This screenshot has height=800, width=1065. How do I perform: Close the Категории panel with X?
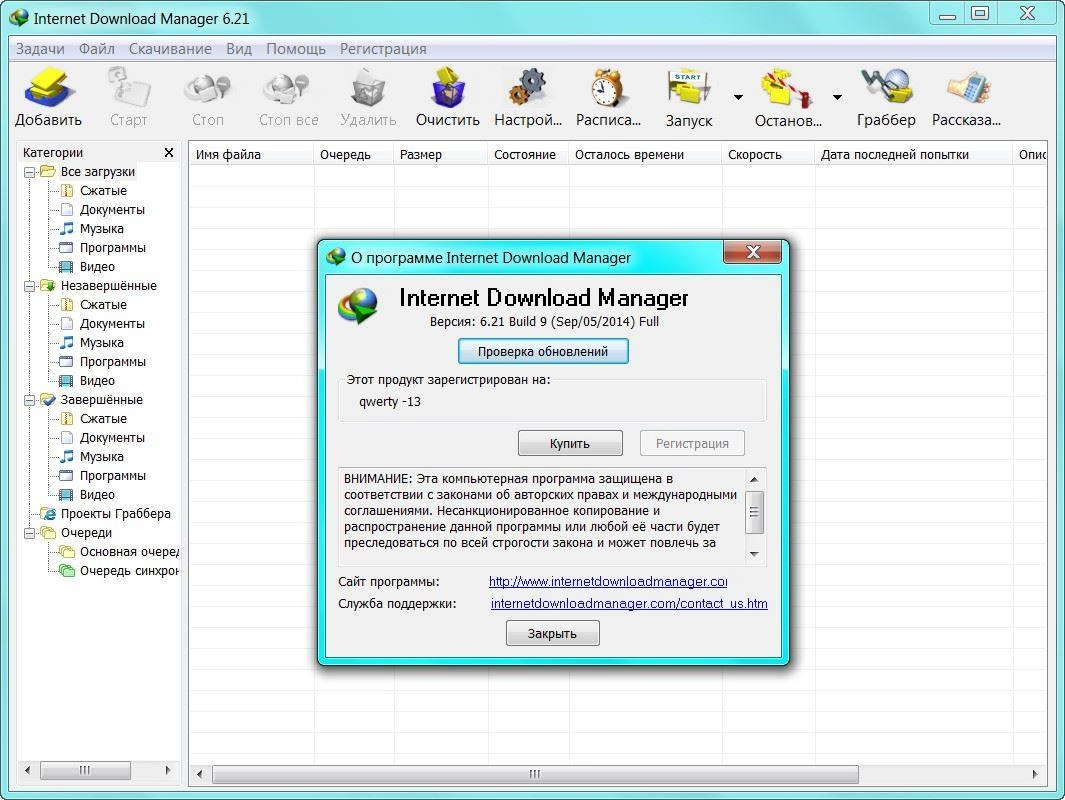pos(169,153)
